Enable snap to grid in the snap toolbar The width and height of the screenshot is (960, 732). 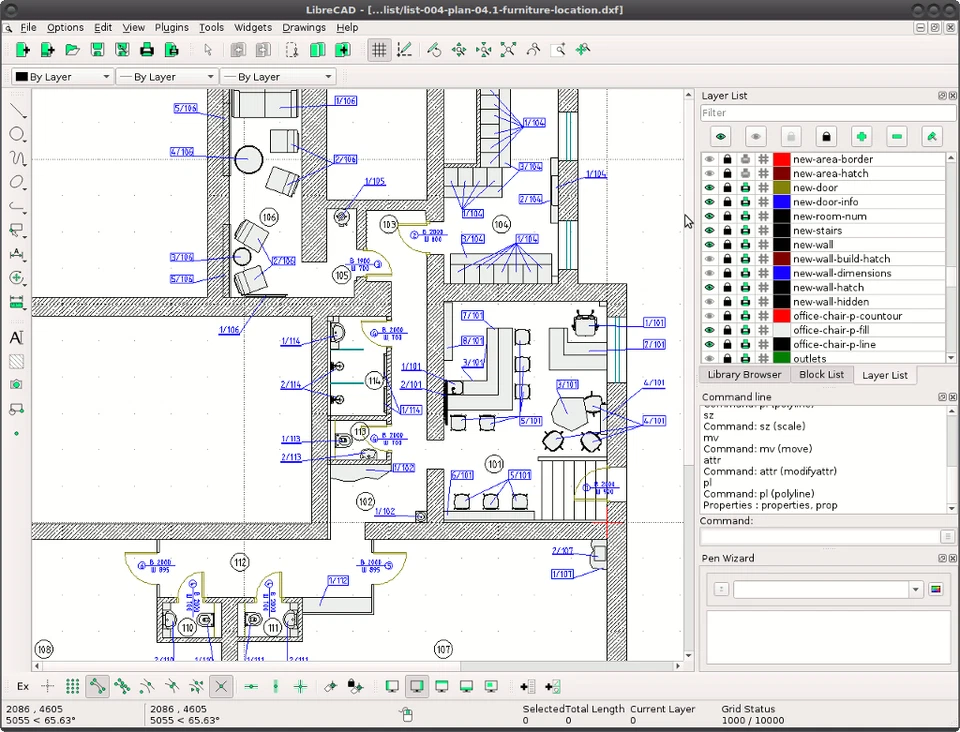click(72, 686)
